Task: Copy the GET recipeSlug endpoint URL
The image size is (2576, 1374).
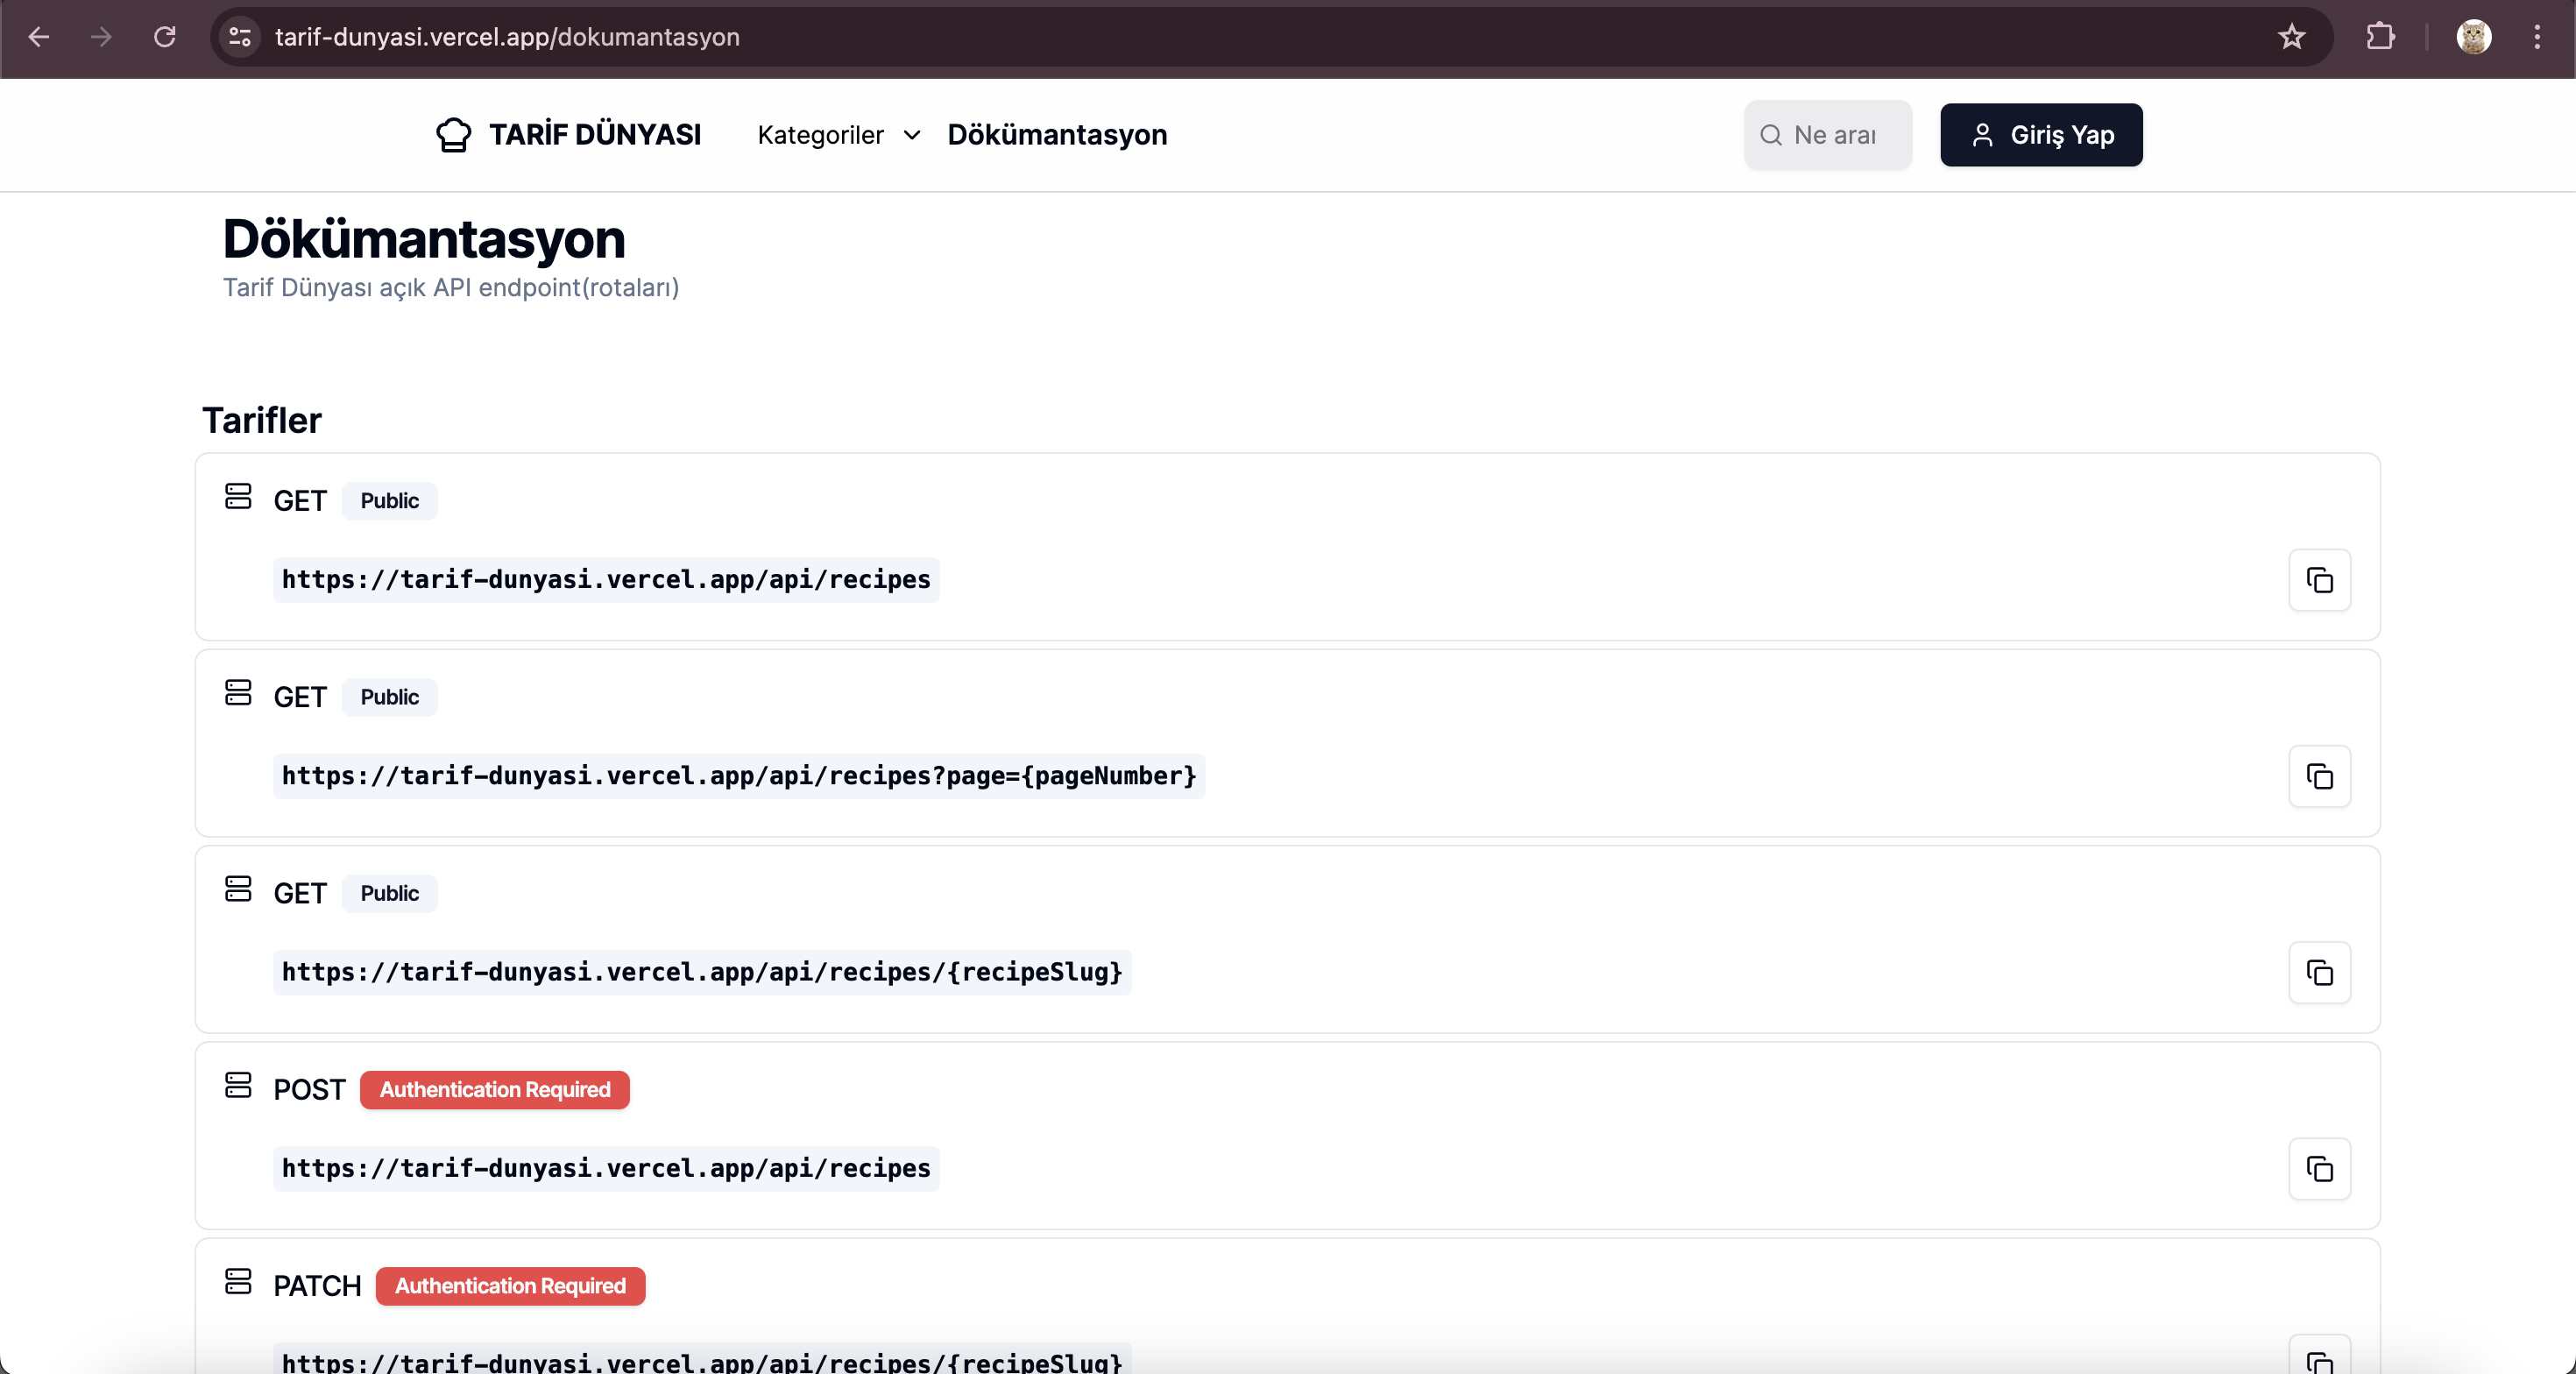Action: (x=2319, y=972)
